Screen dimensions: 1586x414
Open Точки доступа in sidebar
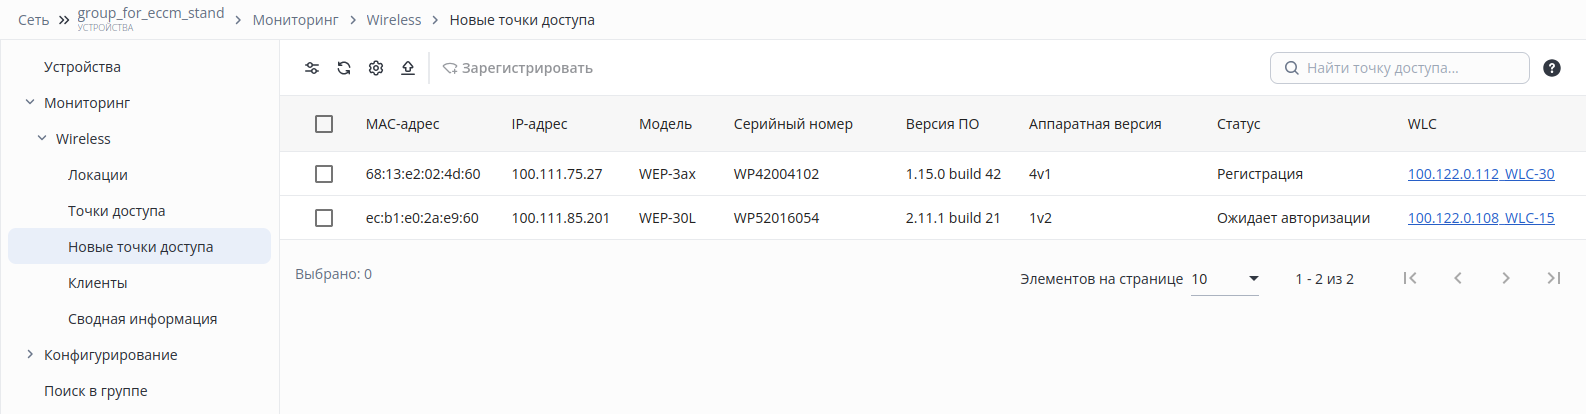pyautogui.click(x=117, y=211)
